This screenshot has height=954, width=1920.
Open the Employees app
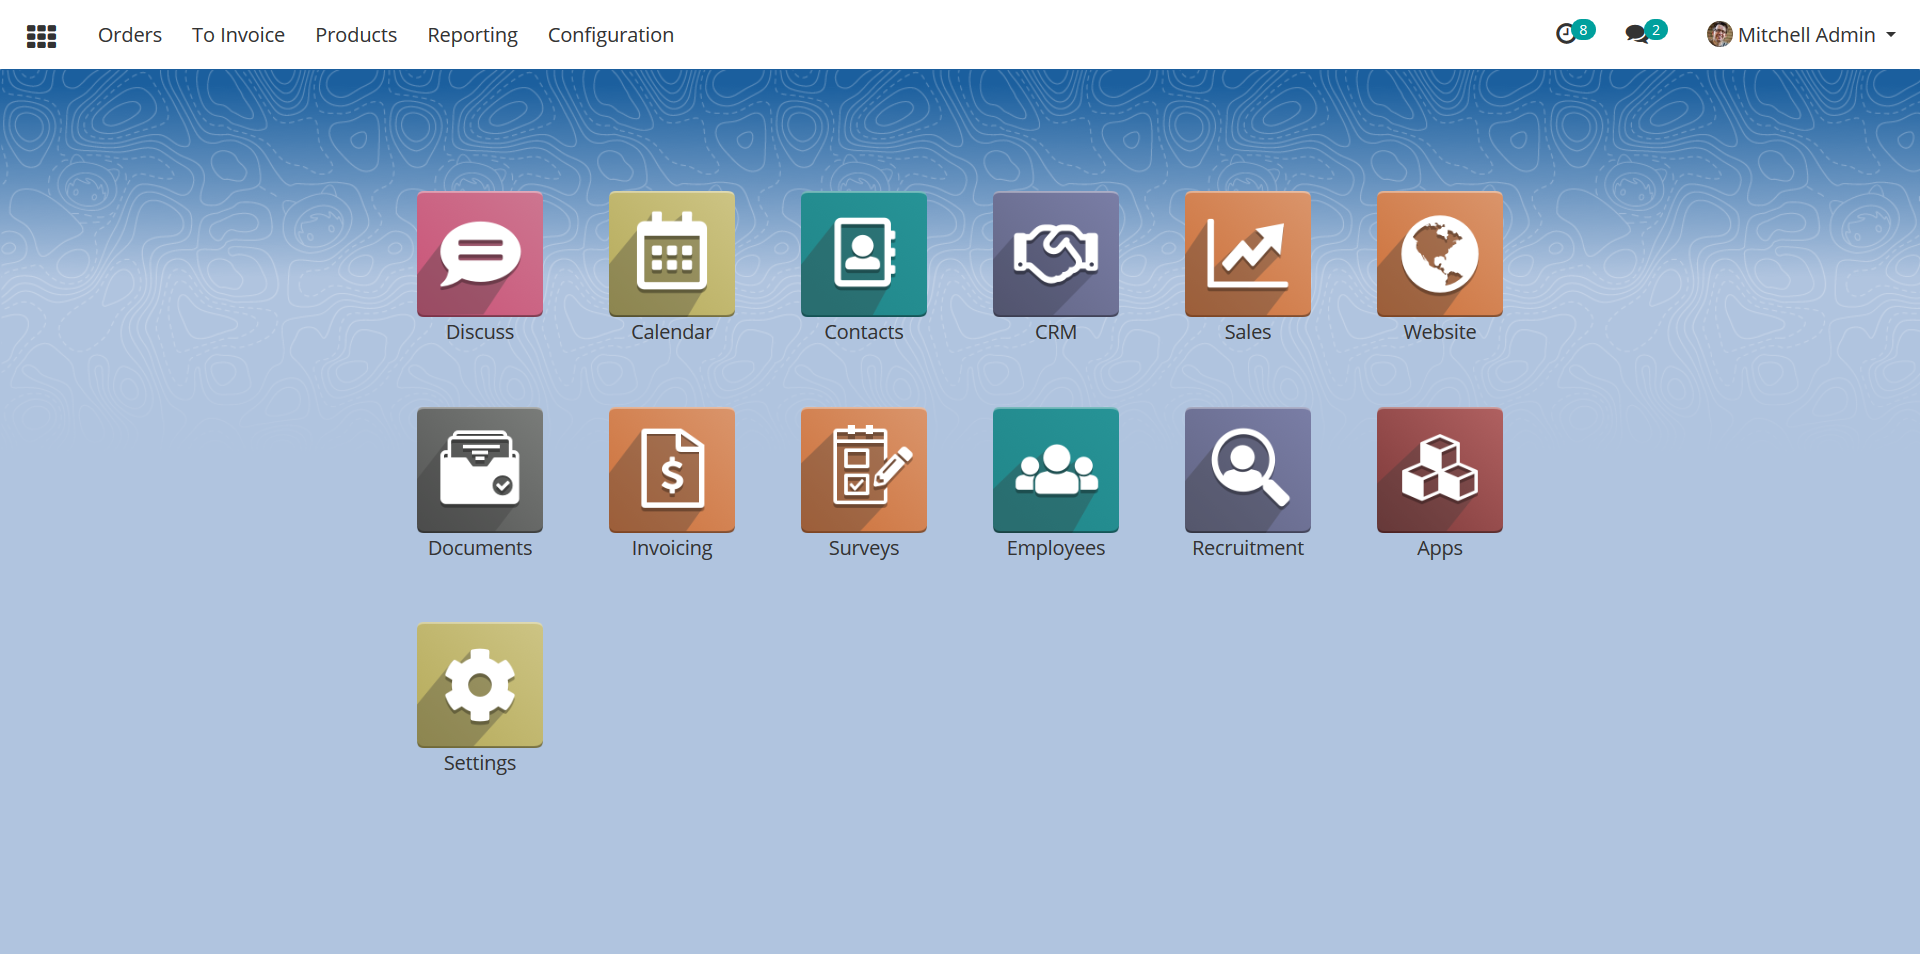click(1056, 470)
